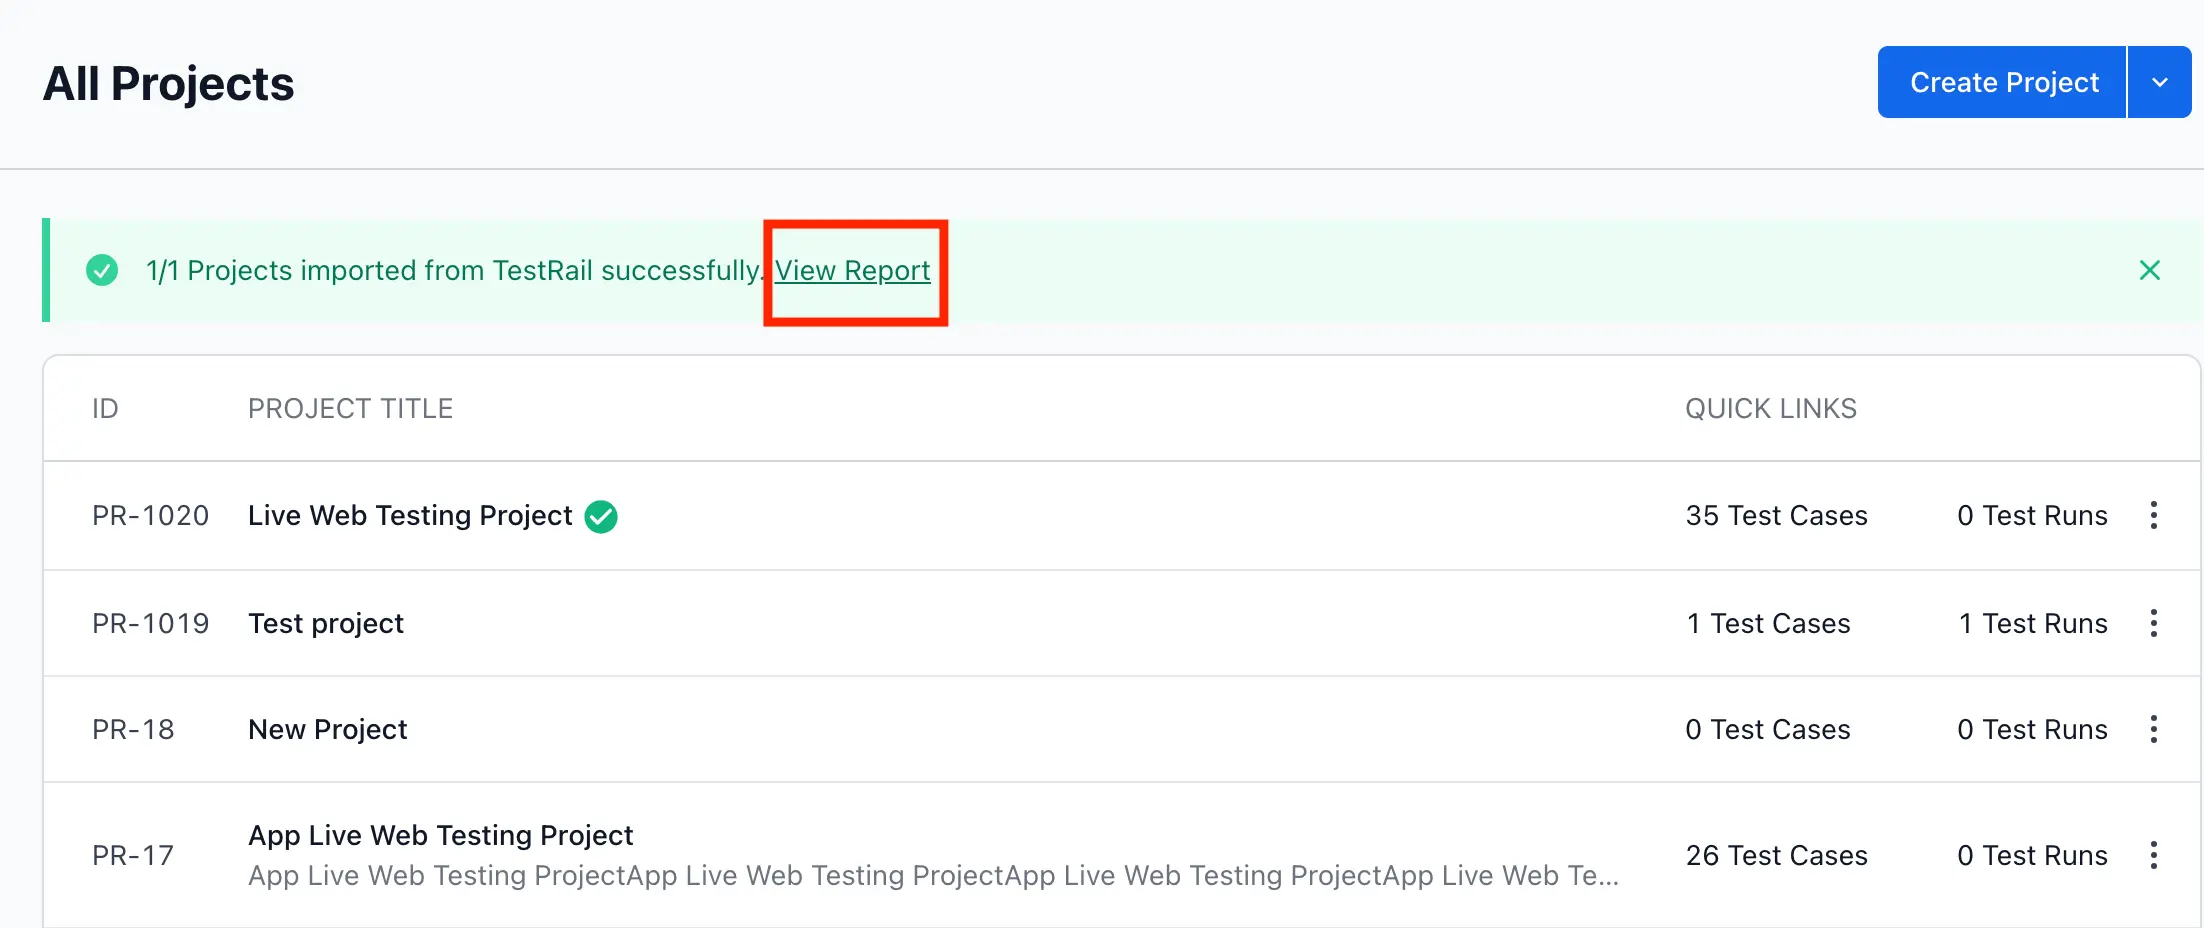2204x928 pixels.
Task: Open the Test project title
Action: 326,623
